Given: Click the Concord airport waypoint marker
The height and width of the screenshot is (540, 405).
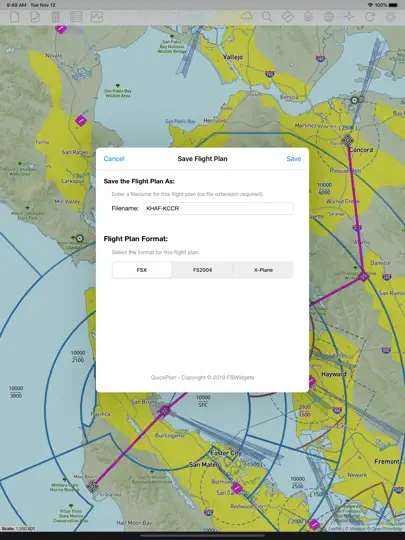Looking at the screenshot, I should [348, 140].
